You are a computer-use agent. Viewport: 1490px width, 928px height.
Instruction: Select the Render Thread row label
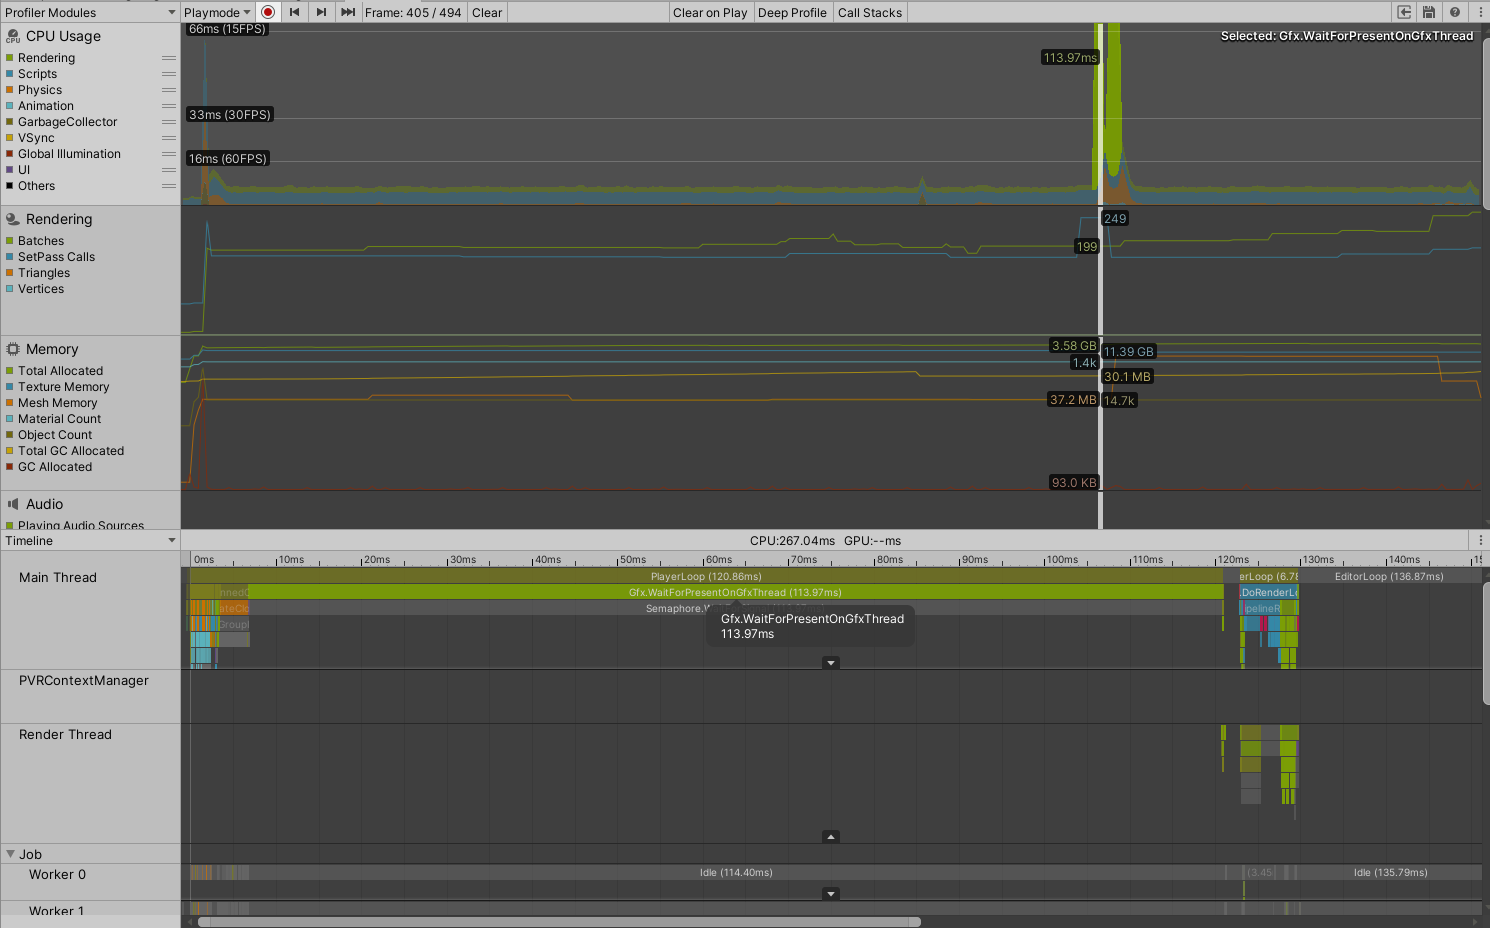click(x=65, y=734)
